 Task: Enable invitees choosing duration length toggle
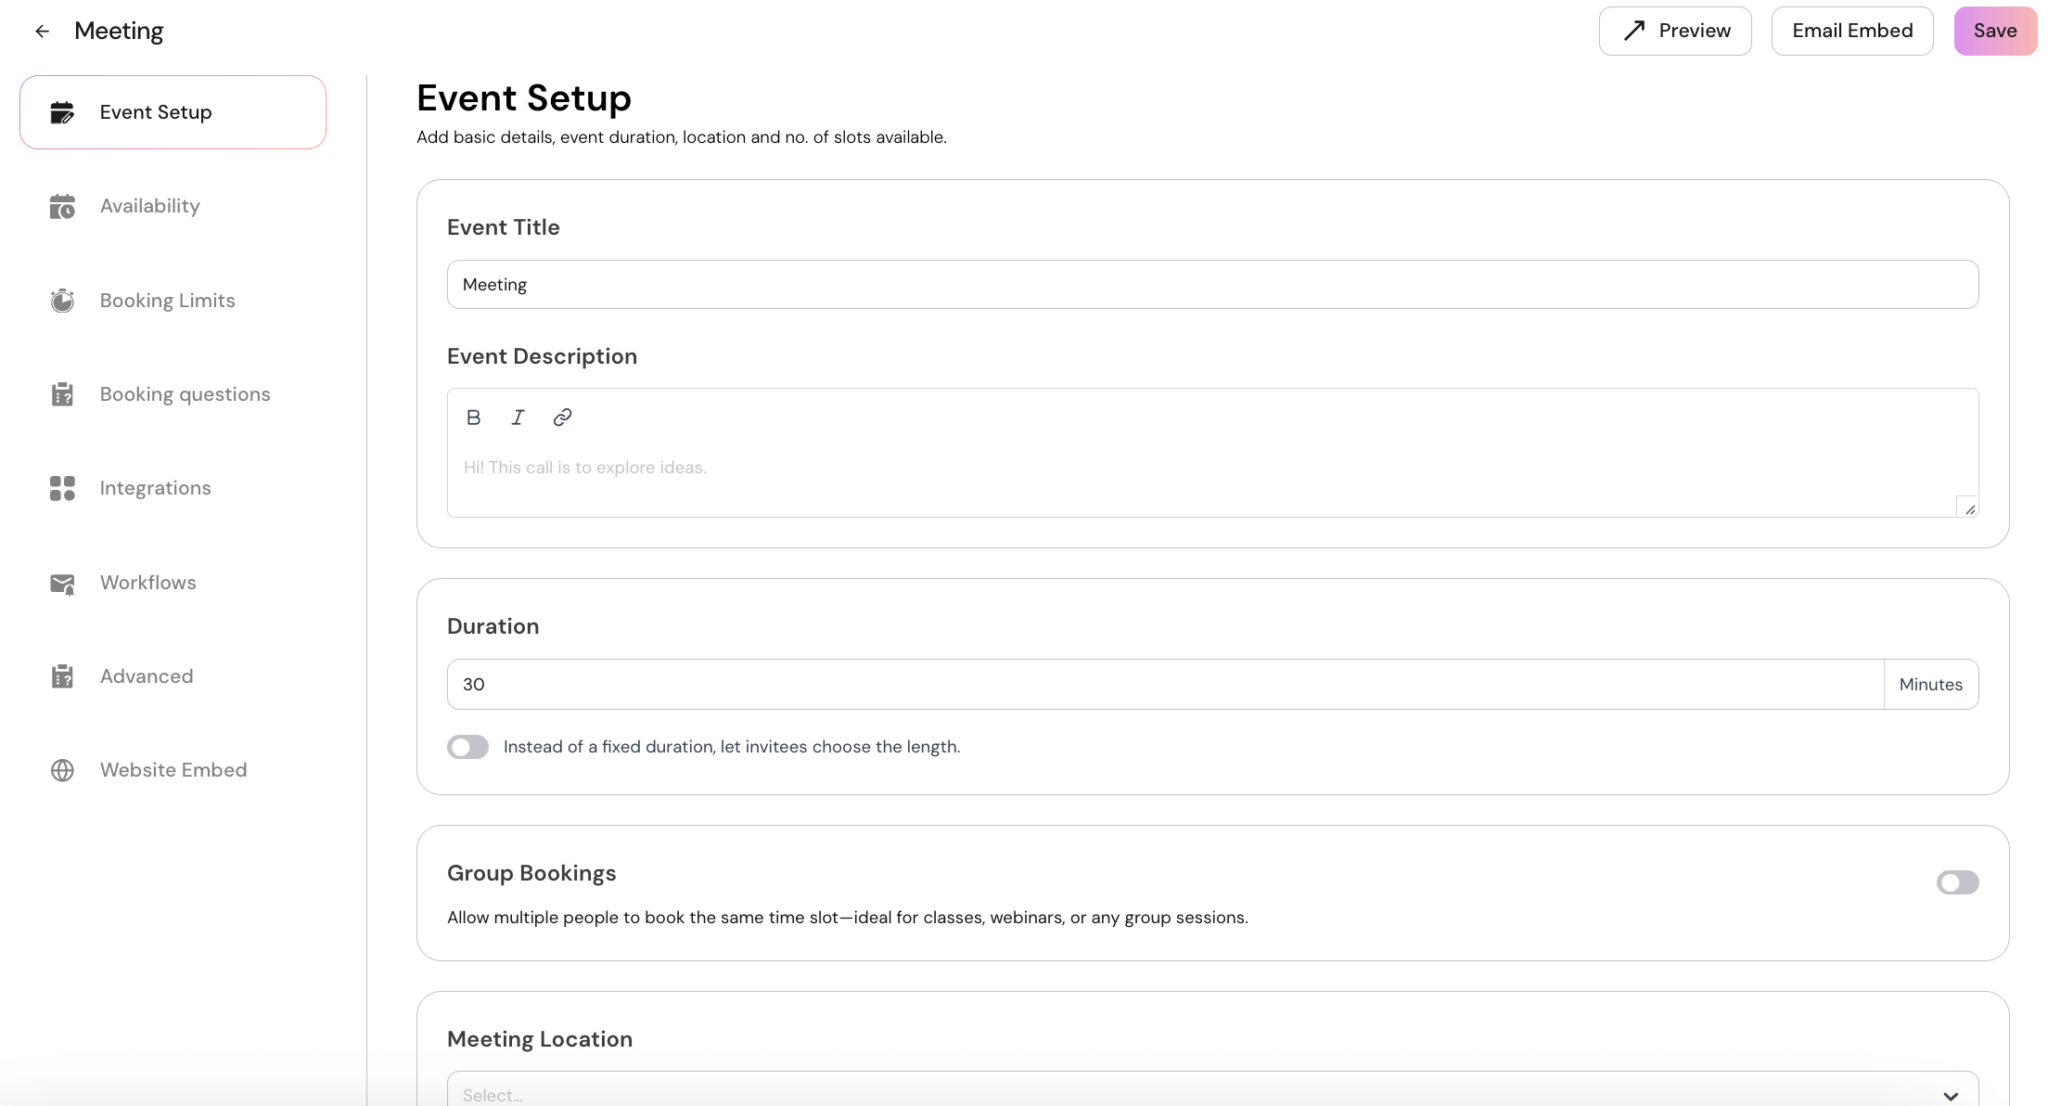tap(468, 747)
